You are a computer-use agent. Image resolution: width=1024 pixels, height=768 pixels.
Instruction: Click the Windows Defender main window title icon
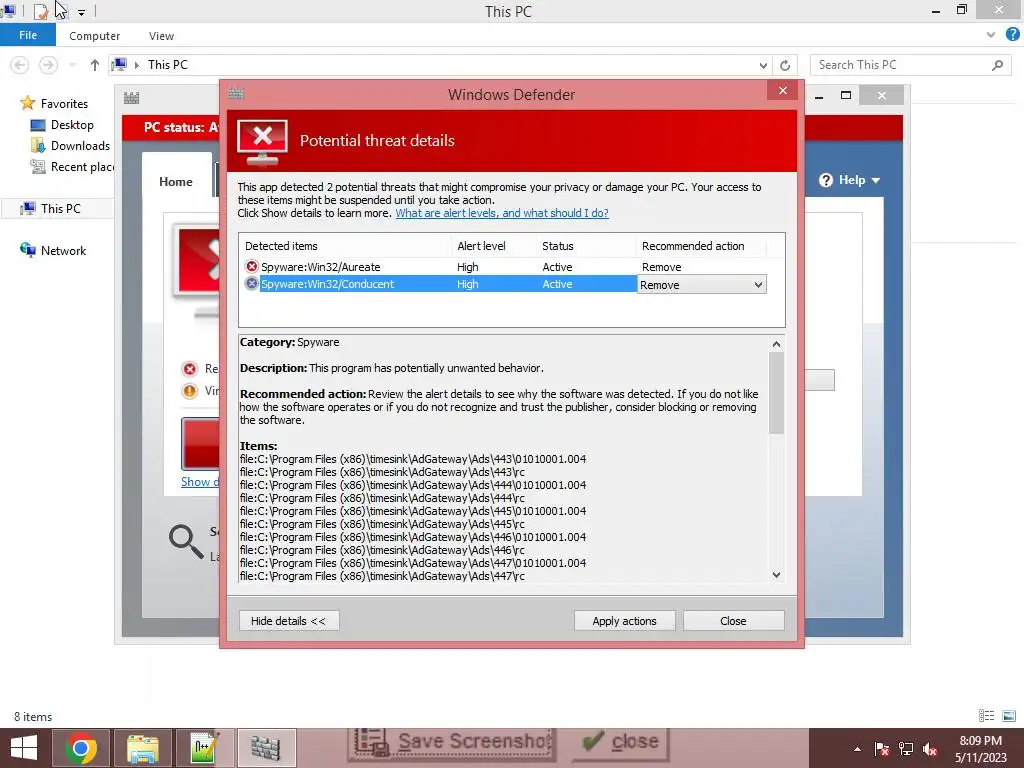coord(131,98)
